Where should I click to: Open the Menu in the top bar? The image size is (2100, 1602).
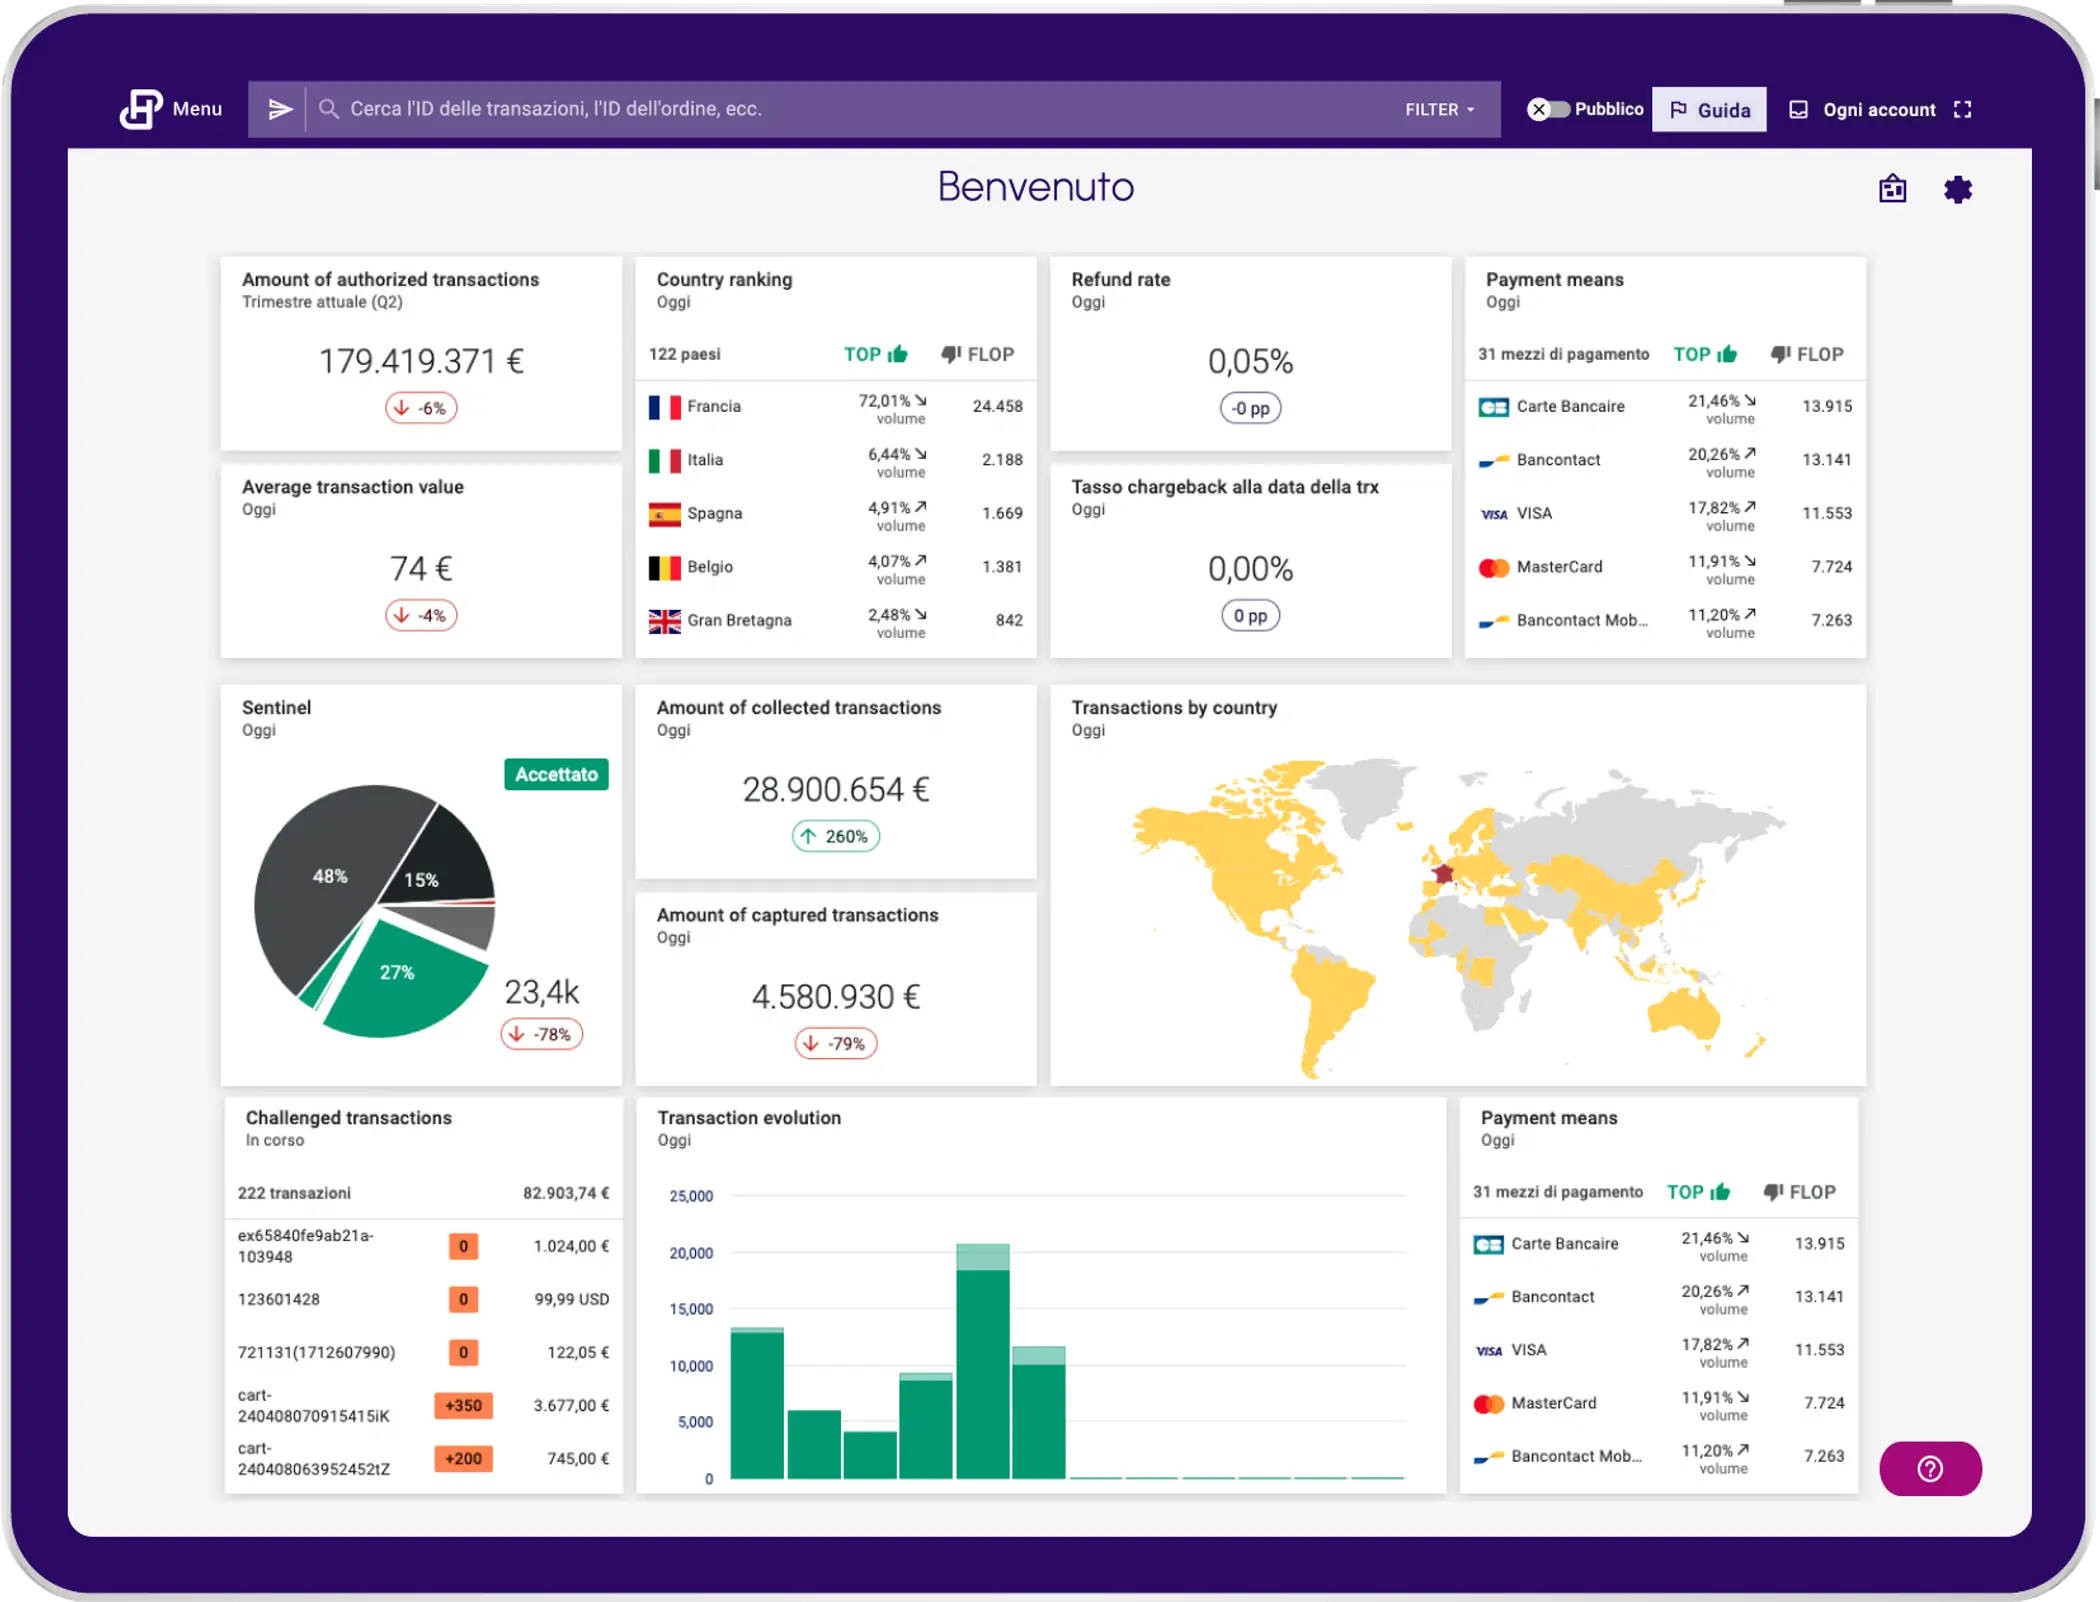[x=196, y=110]
